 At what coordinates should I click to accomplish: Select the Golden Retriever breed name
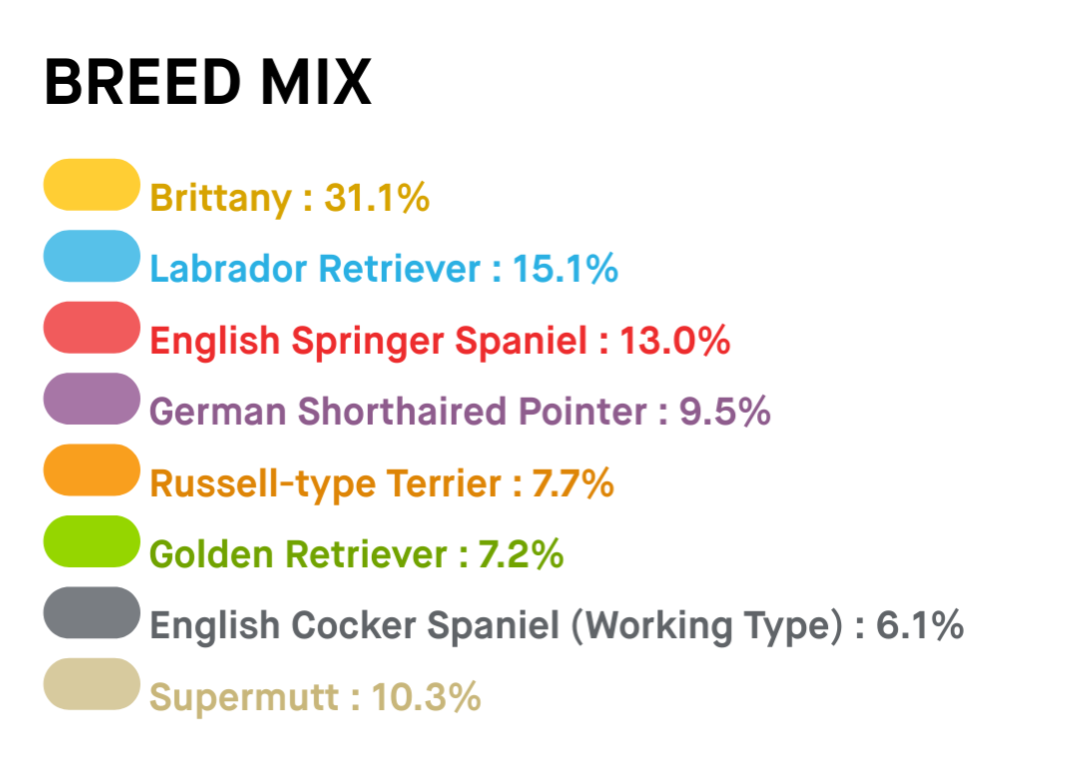tap(298, 555)
